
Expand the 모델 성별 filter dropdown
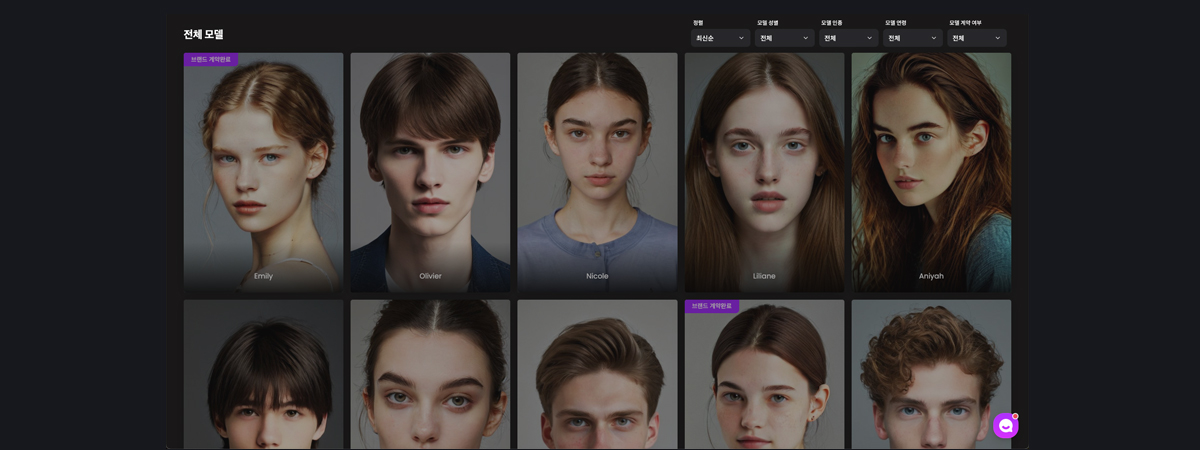coord(784,38)
